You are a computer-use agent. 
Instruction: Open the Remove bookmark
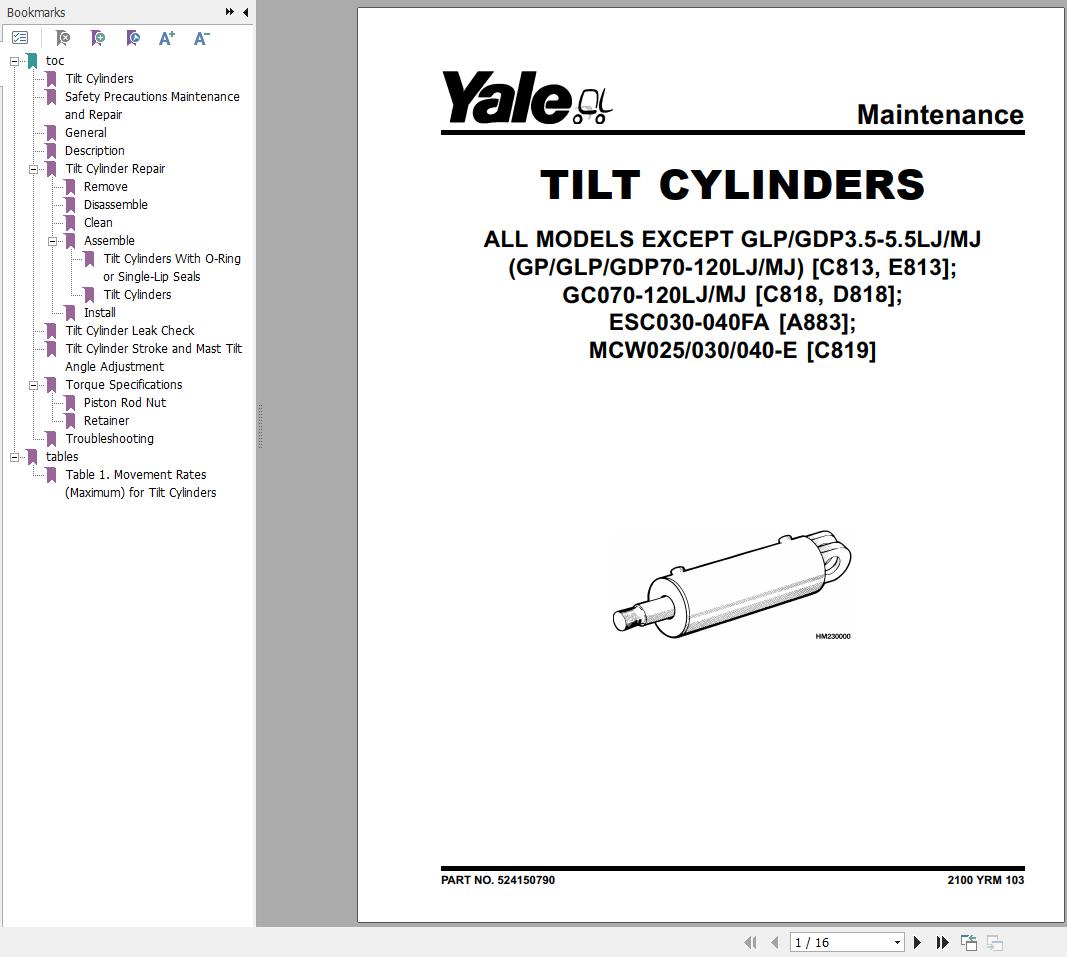[x=105, y=186]
